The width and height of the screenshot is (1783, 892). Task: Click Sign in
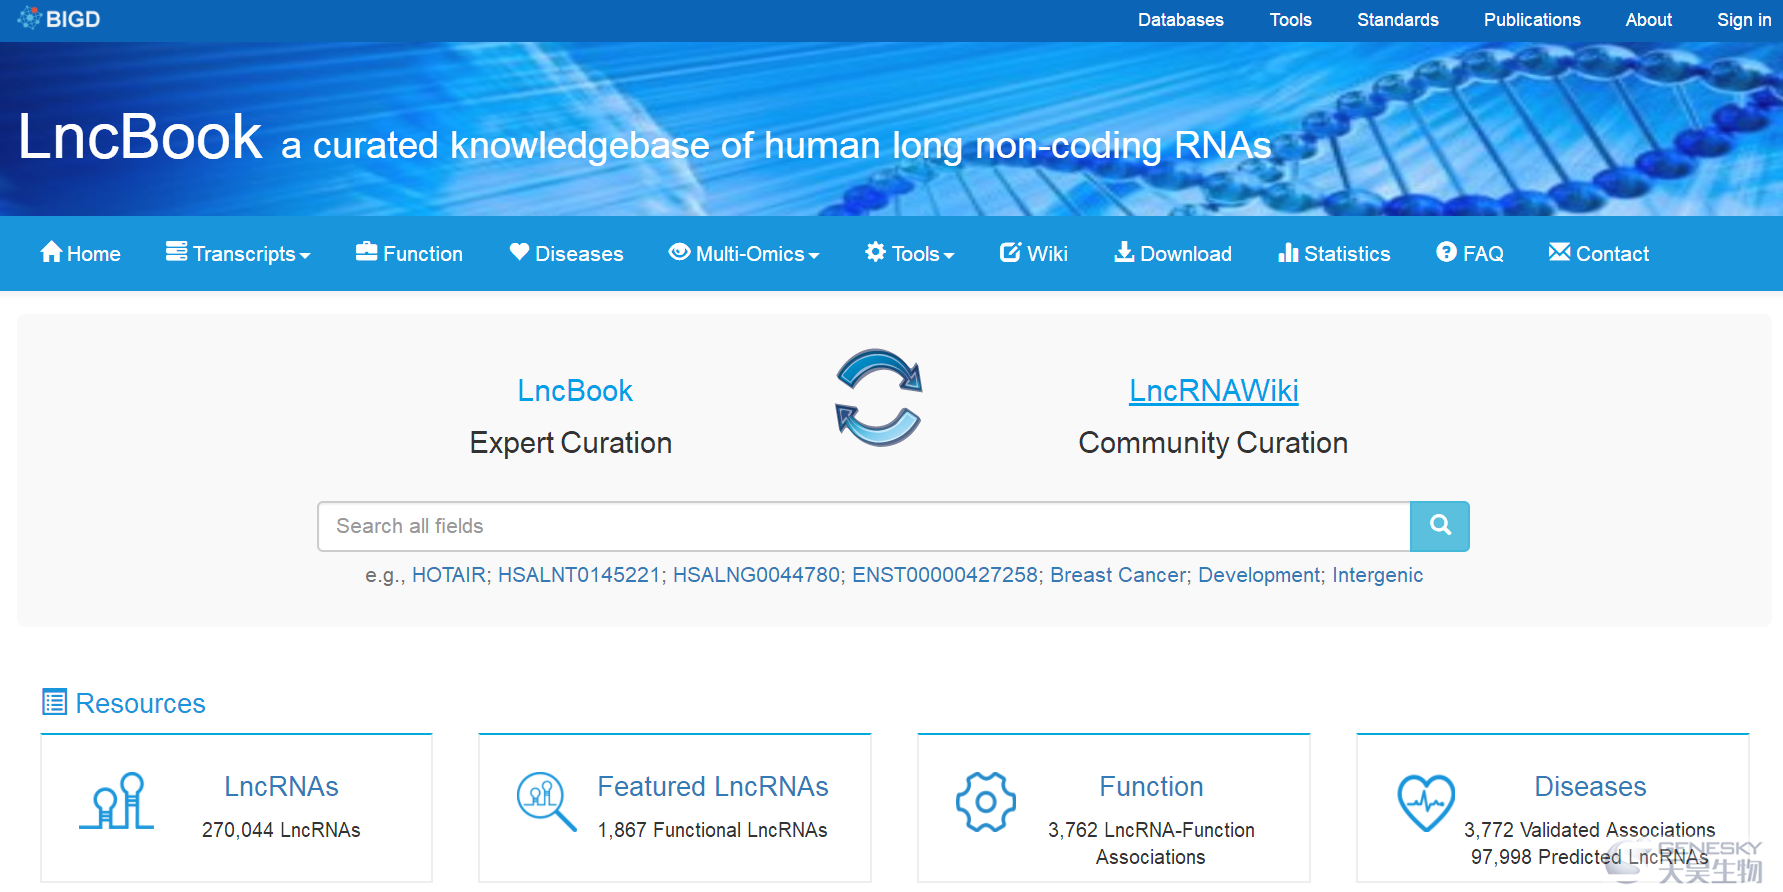pos(1744,20)
